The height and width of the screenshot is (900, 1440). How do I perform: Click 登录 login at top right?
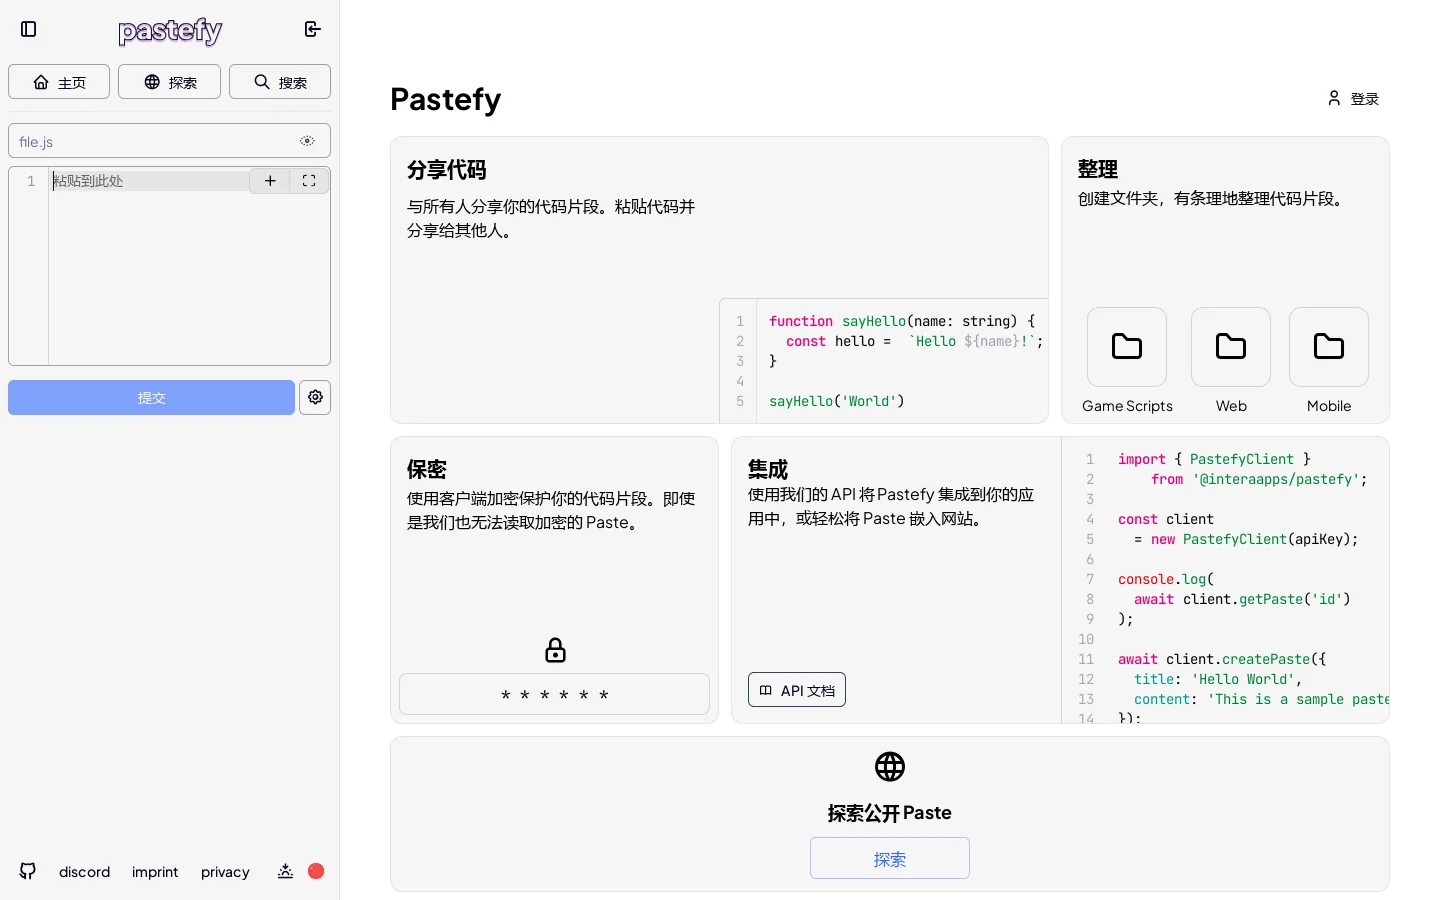pos(1353,98)
